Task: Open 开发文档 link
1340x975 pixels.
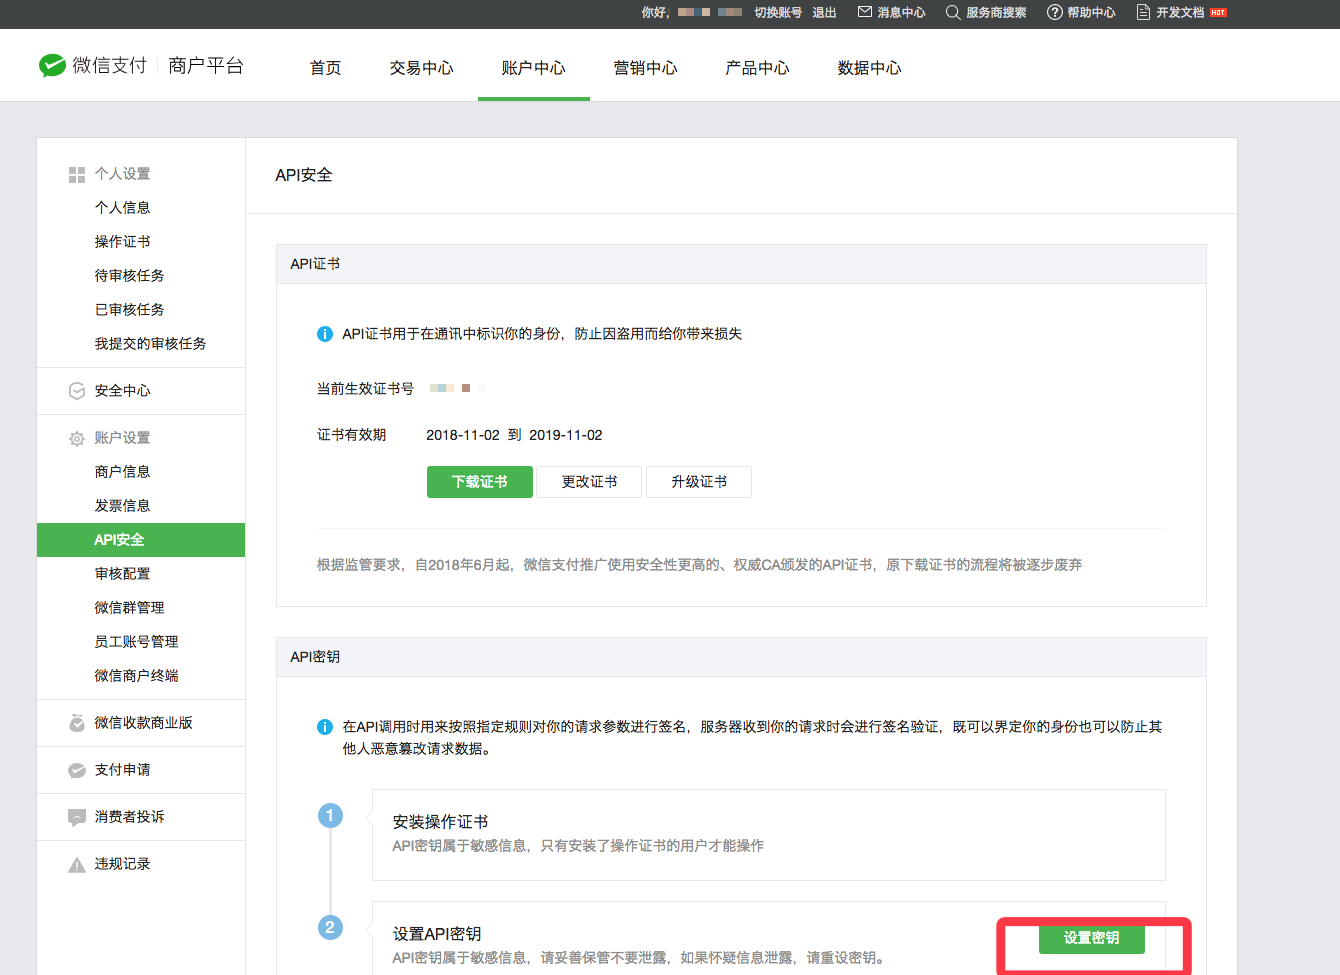Action: pos(1180,12)
